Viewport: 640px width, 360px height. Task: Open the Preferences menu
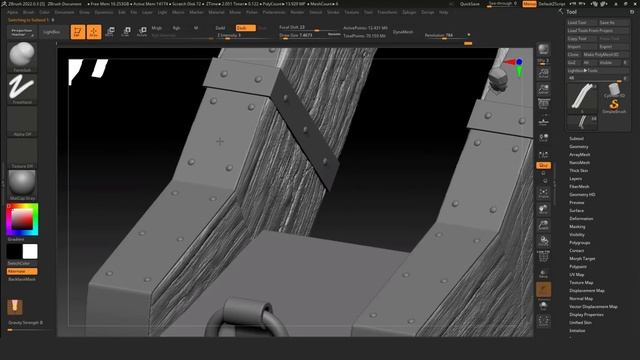pyautogui.click(x=274, y=12)
